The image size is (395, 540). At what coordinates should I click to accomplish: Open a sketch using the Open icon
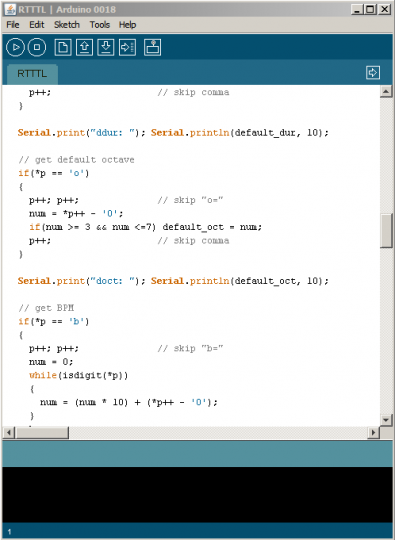coord(84,47)
